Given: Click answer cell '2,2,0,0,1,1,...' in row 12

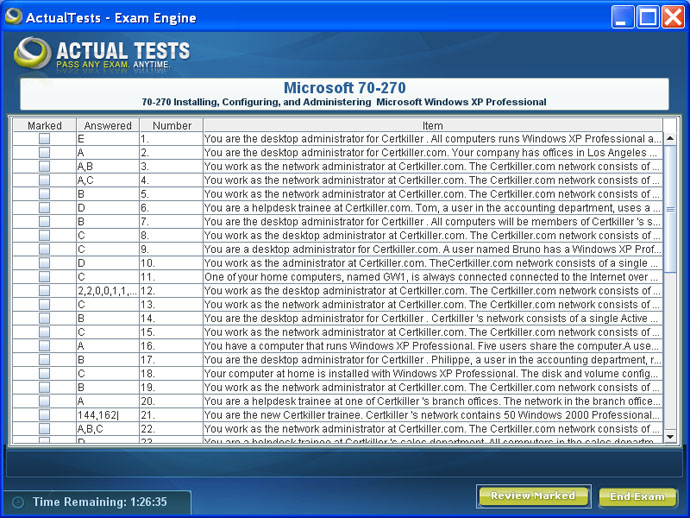Looking at the screenshot, I should click(x=108, y=290).
